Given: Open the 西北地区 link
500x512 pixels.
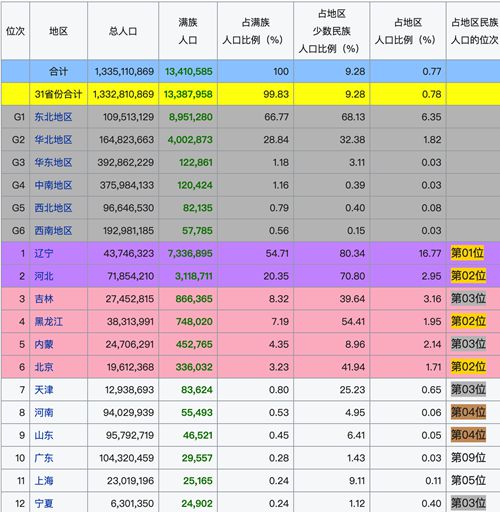Looking at the screenshot, I should (x=53, y=208).
